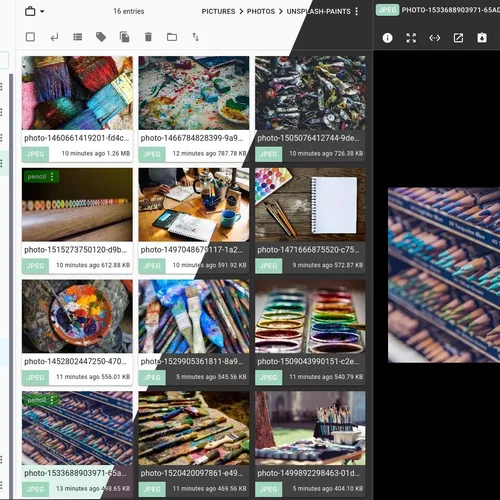Viewport: 500px width, 500px height.
Task: Click JPEG badge of photo-1499892298463
Action: [x=269, y=489]
